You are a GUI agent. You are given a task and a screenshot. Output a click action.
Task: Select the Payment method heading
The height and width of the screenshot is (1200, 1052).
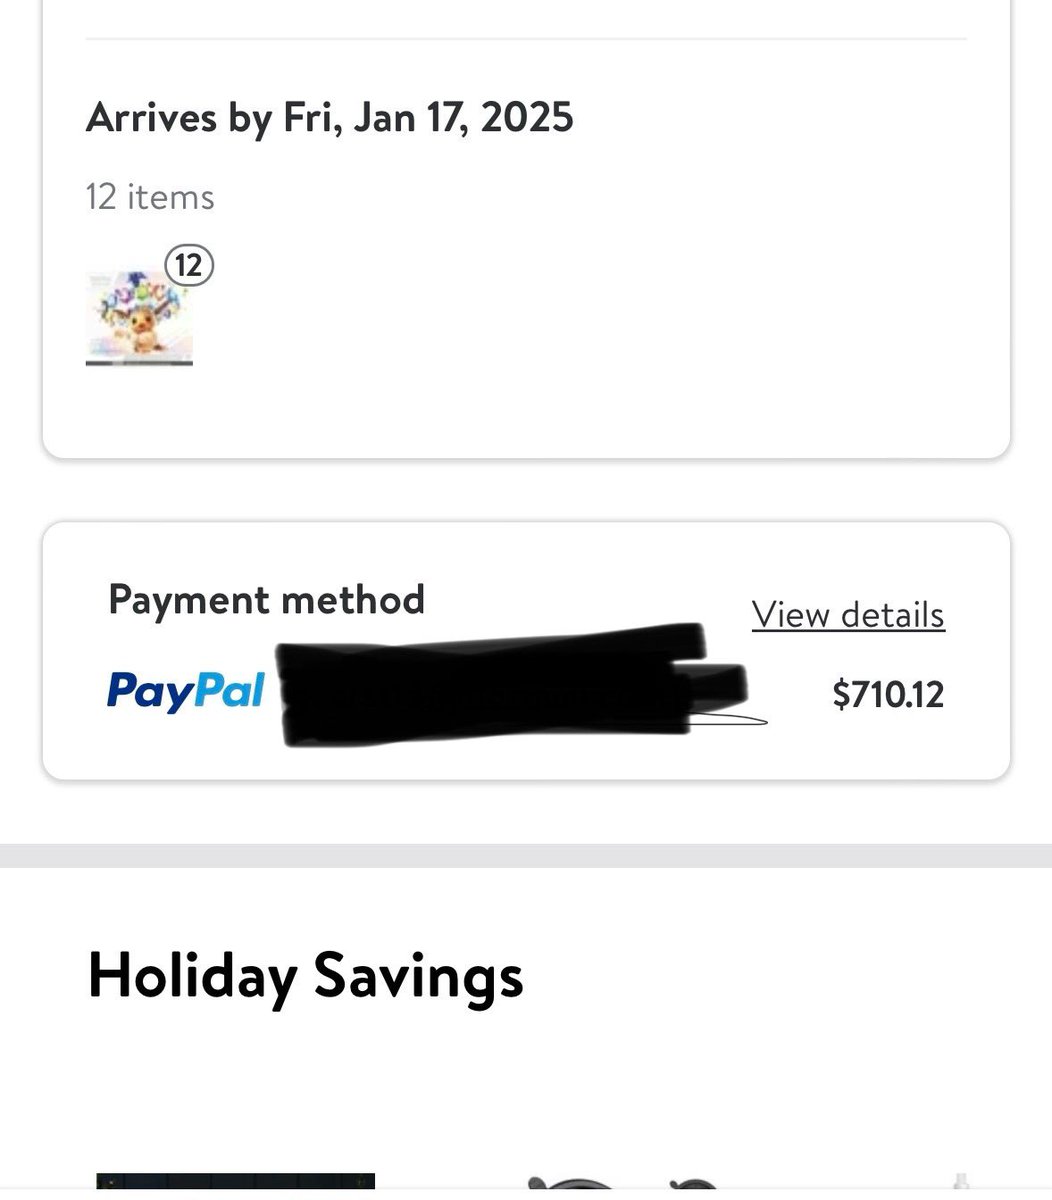click(x=267, y=600)
